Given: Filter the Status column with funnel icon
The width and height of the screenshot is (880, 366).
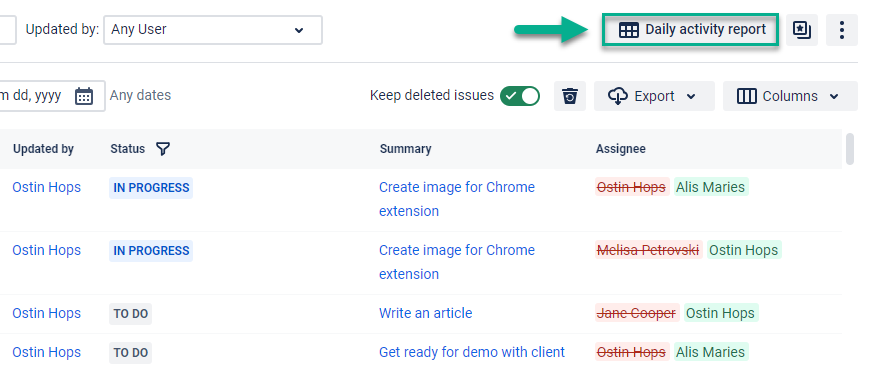Looking at the screenshot, I should 163,149.
